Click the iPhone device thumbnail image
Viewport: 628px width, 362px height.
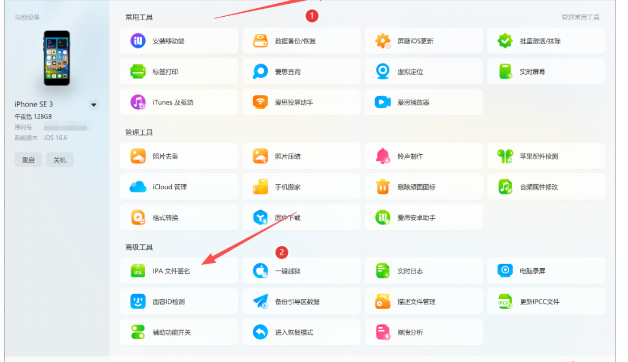(56, 58)
